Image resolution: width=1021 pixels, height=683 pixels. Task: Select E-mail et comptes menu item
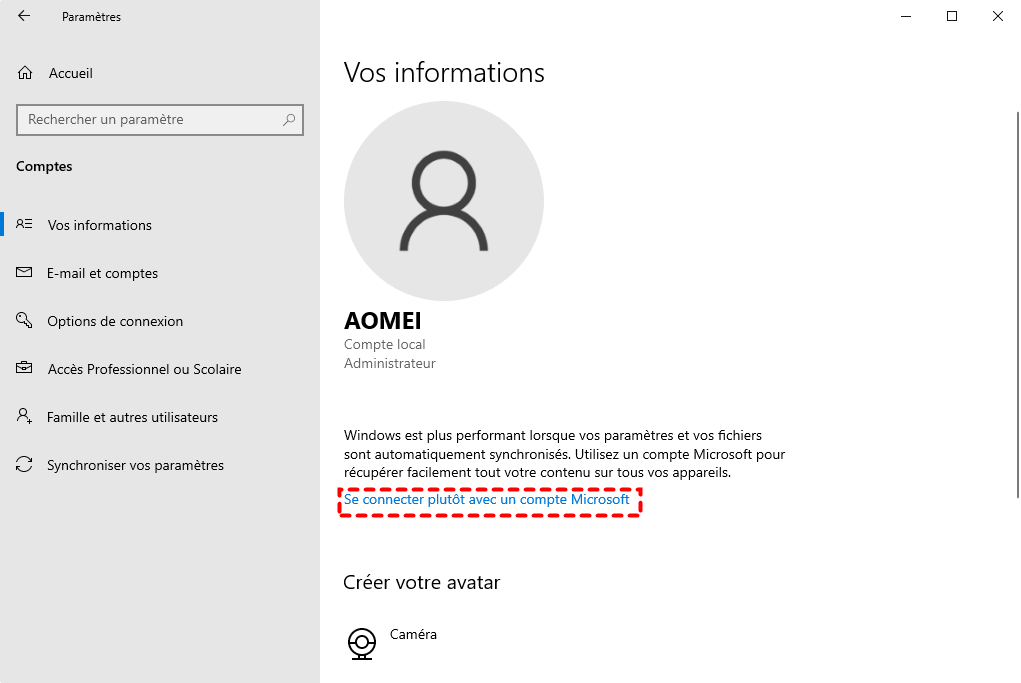102,273
